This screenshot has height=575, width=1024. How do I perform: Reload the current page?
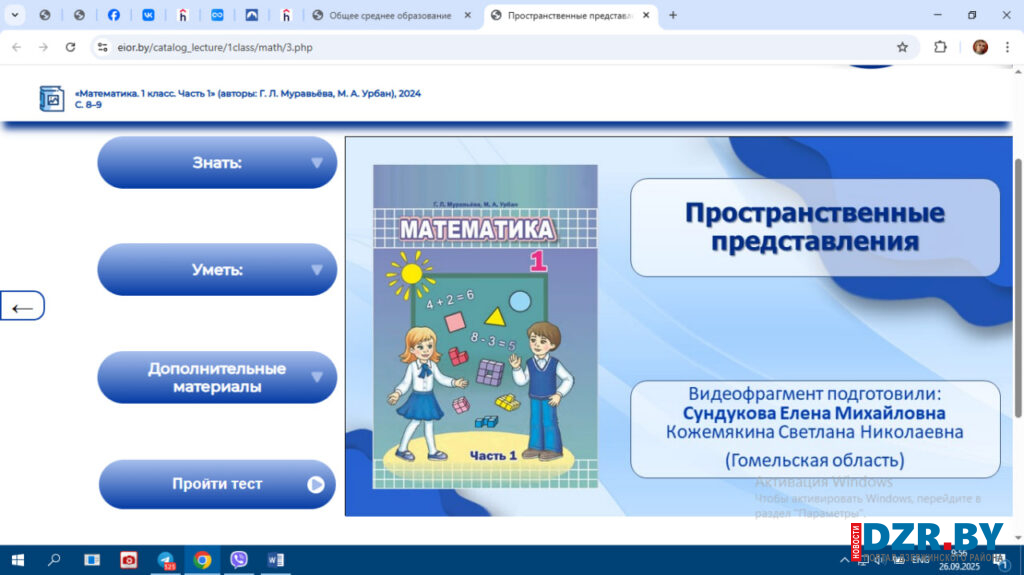pos(71,47)
